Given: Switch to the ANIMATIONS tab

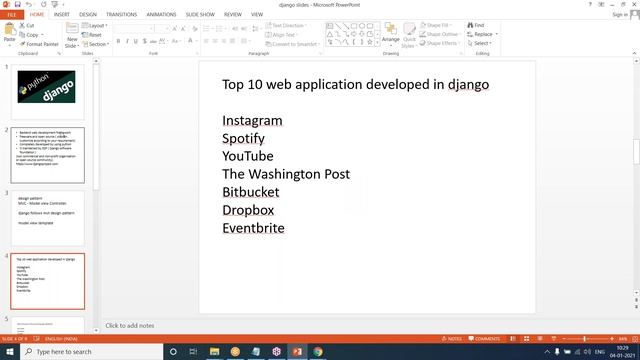Looking at the screenshot, I should click(161, 15).
